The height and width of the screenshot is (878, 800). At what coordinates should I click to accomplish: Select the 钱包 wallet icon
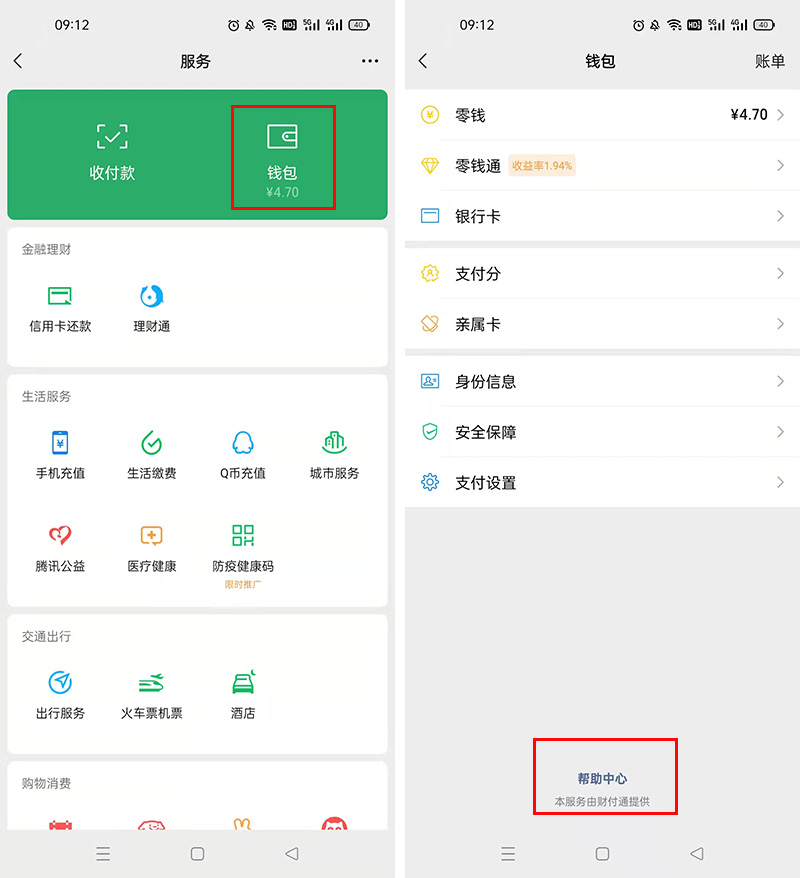[282, 148]
